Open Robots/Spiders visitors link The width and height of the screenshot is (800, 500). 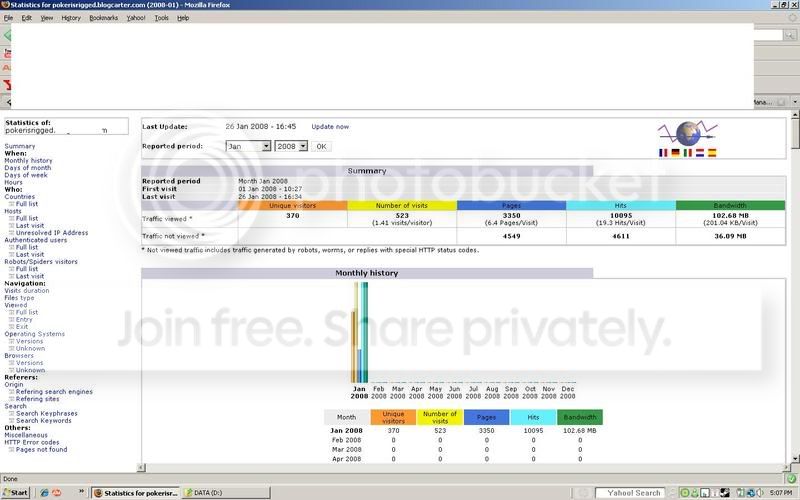click(x=41, y=261)
